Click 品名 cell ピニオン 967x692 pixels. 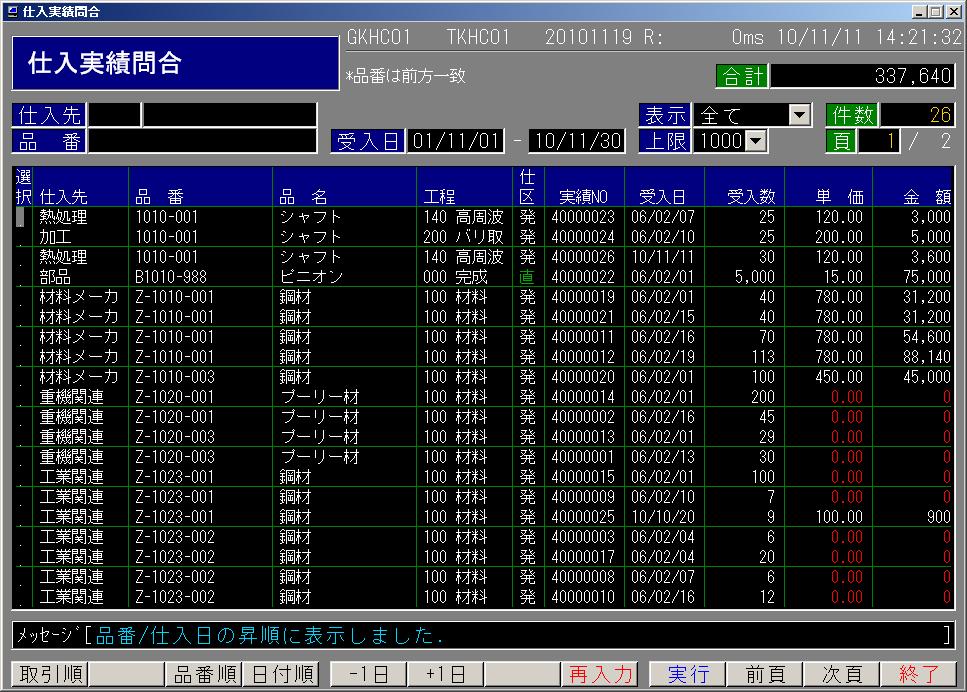[311, 277]
